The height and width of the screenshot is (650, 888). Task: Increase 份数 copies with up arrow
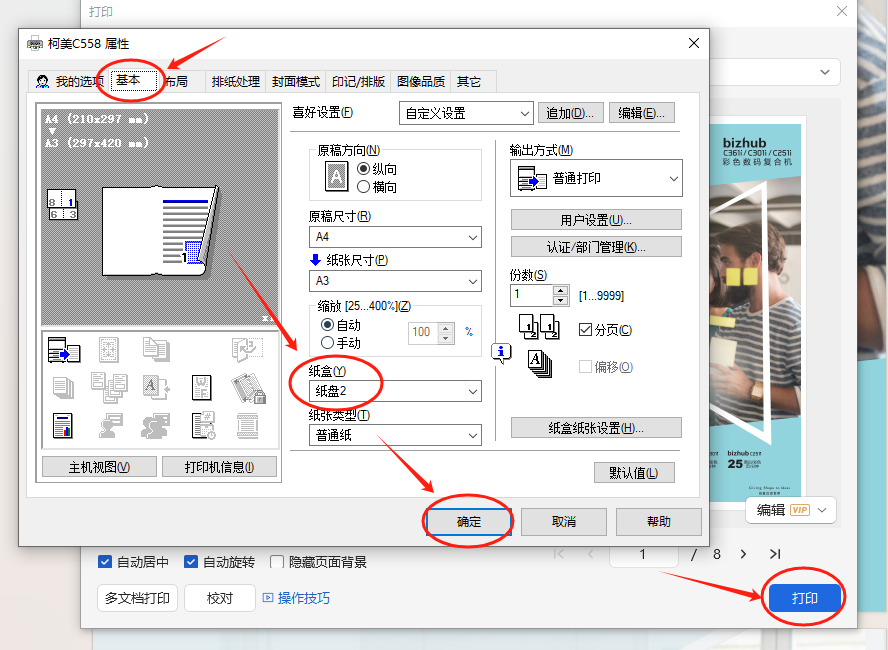(x=560, y=291)
